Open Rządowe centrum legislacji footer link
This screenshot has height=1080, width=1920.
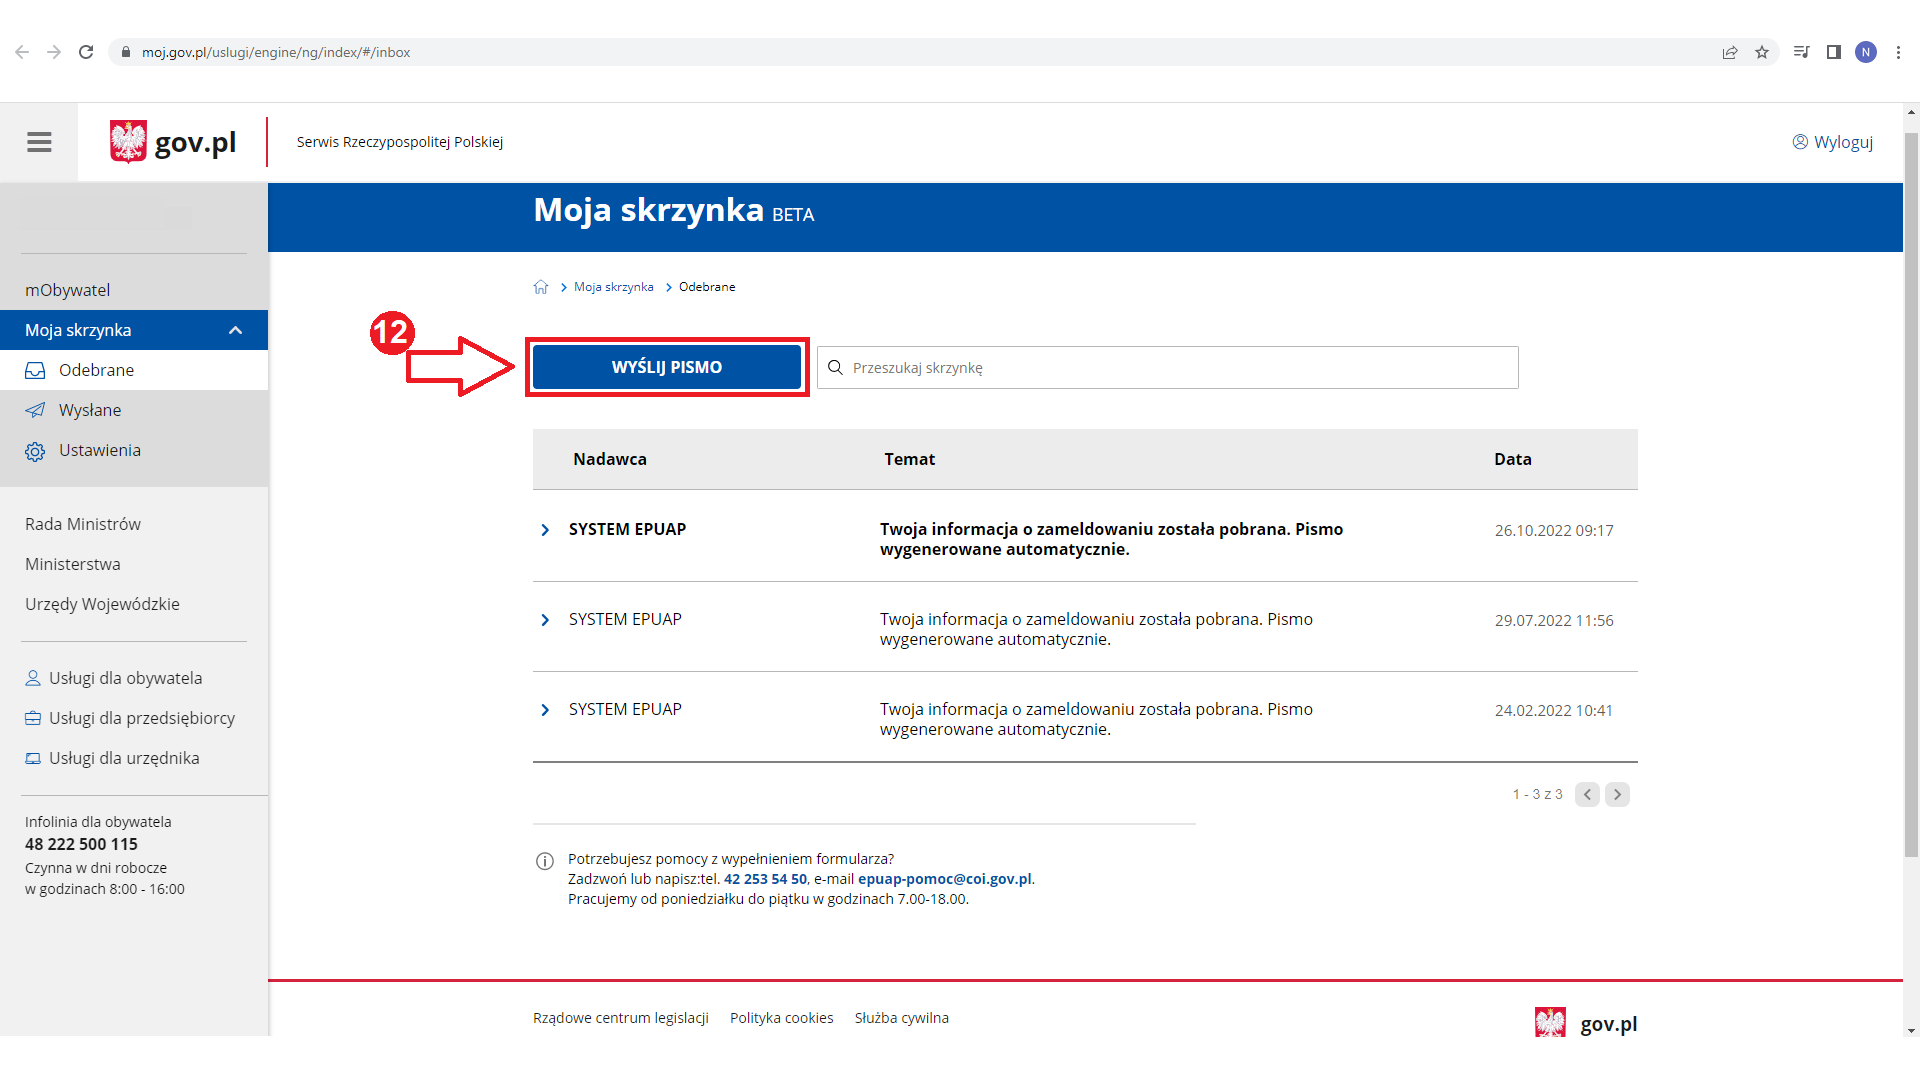(621, 1018)
